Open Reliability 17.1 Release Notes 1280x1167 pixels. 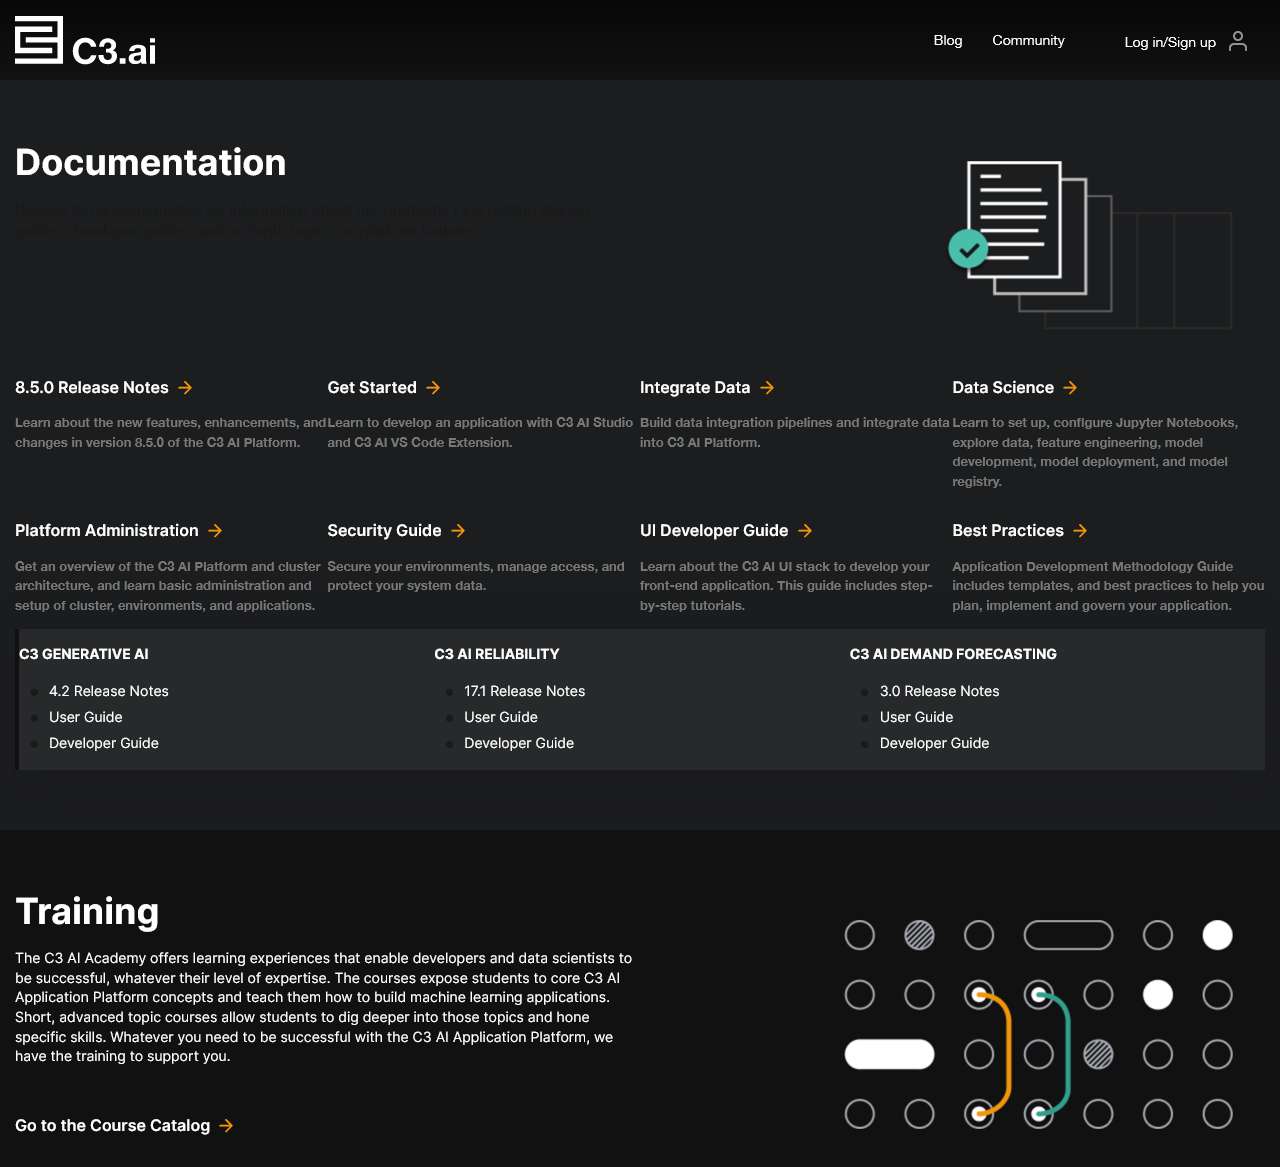pos(525,691)
